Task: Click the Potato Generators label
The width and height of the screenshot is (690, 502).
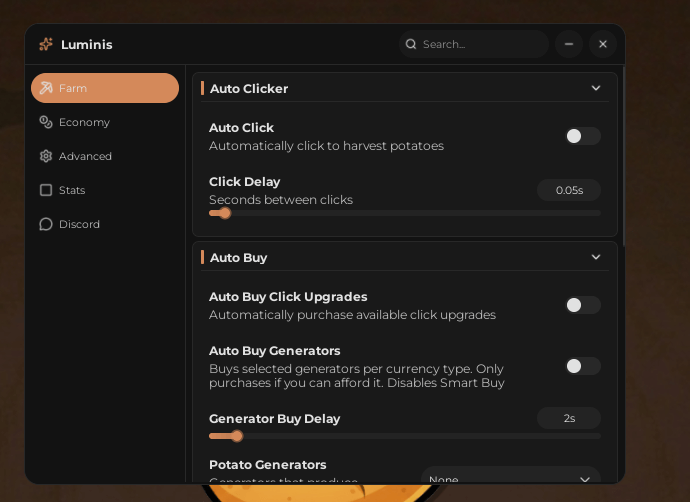Action: 268,465
